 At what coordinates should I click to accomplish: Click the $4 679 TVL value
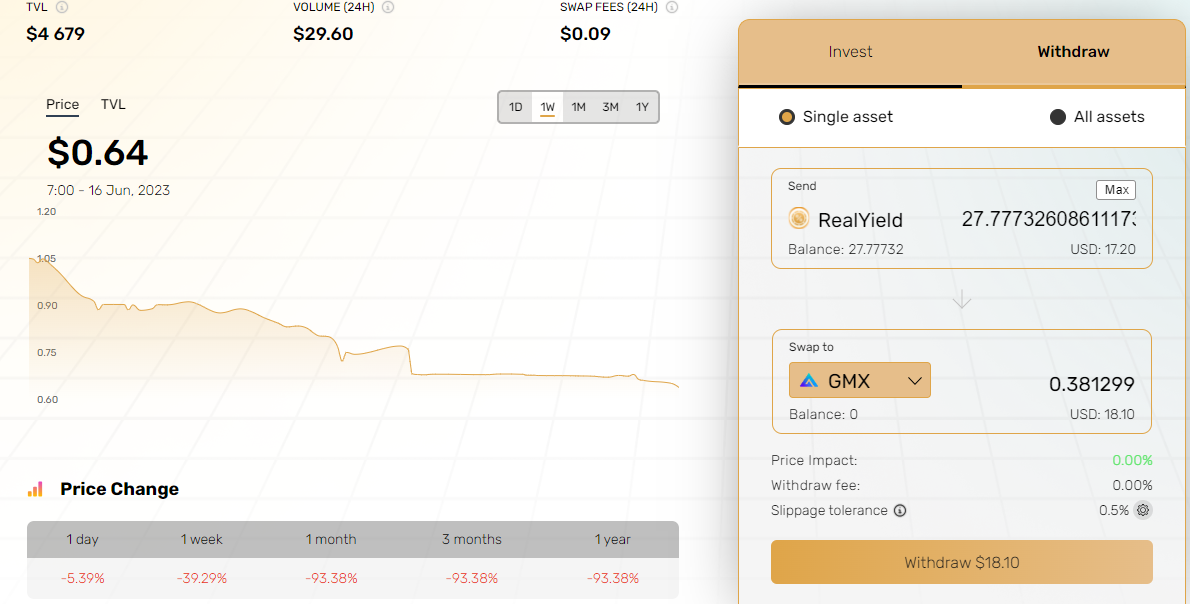tap(55, 34)
